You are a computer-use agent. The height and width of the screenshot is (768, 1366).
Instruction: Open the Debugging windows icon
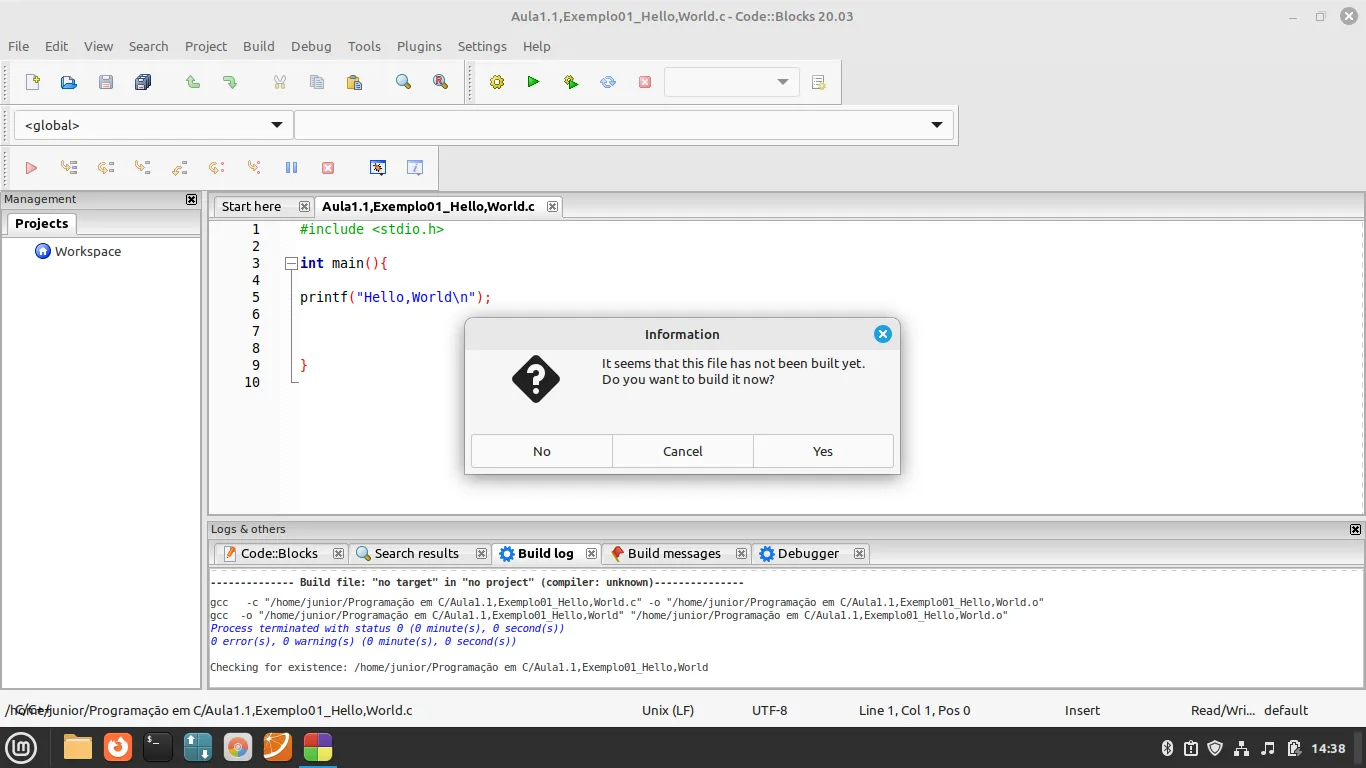[378, 168]
